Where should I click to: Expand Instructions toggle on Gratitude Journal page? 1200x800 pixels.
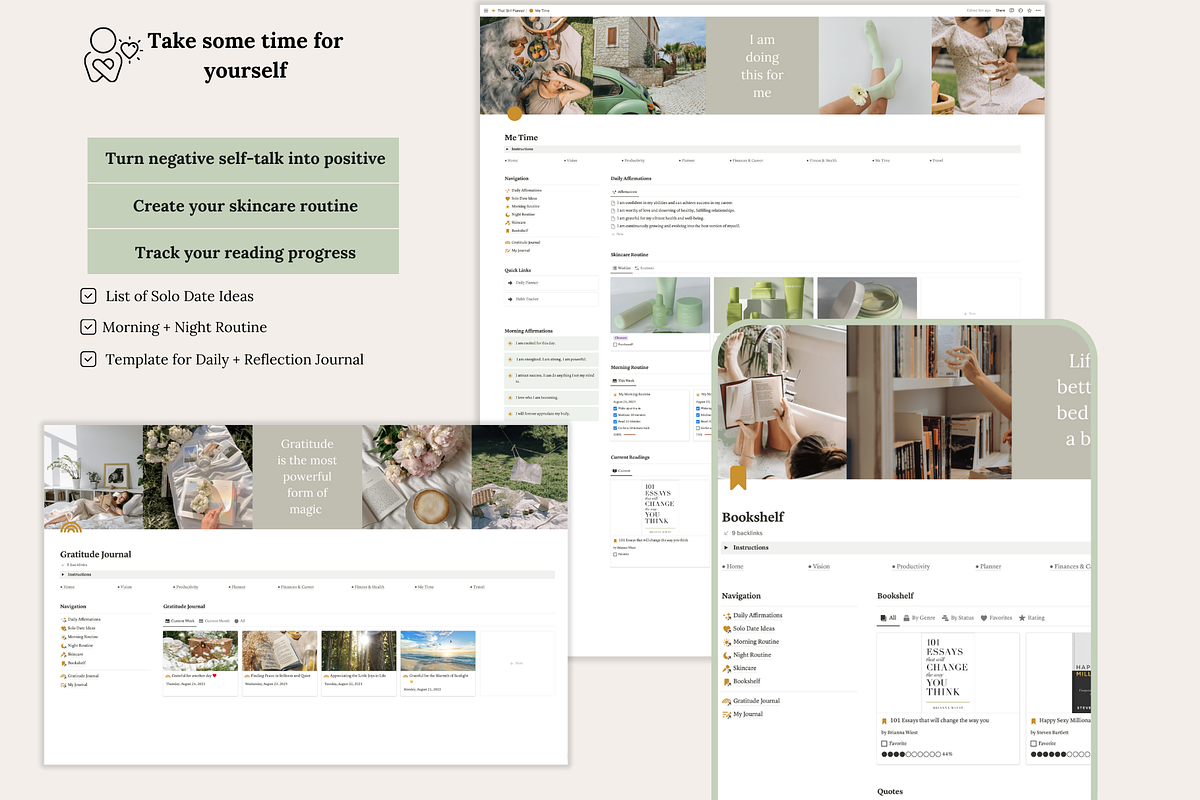pyautogui.click(x=63, y=575)
